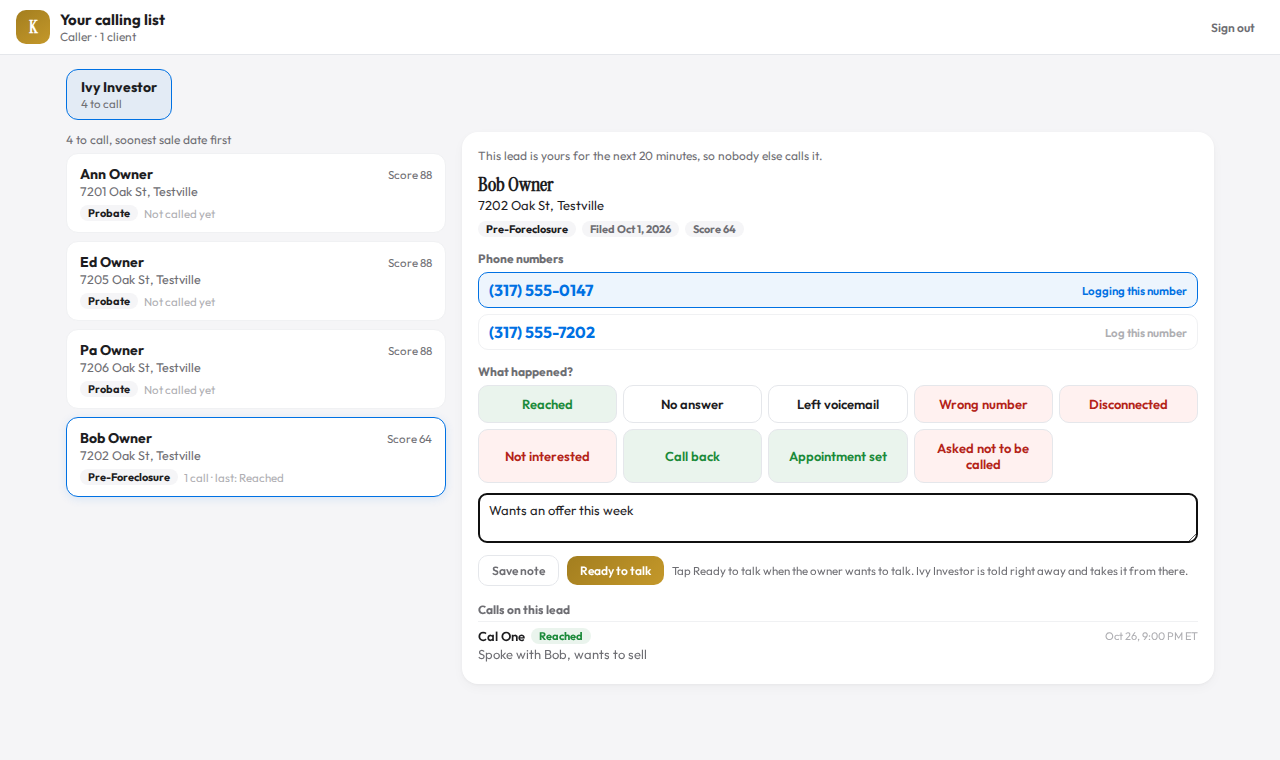Click into the call note text area
Screen dimensions: 1280x760
tap(838, 518)
